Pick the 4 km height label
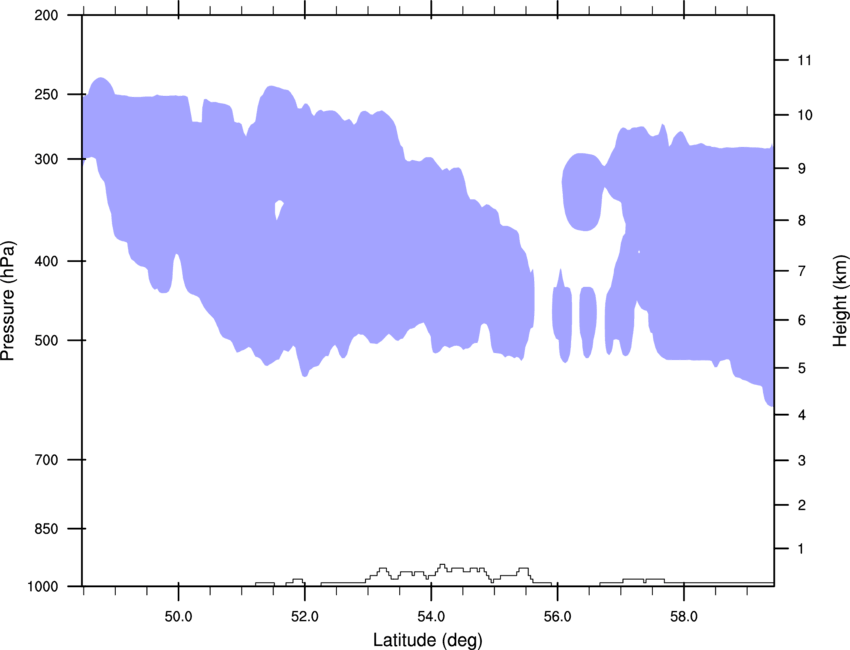The height and width of the screenshot is (650, 850). 802,415
